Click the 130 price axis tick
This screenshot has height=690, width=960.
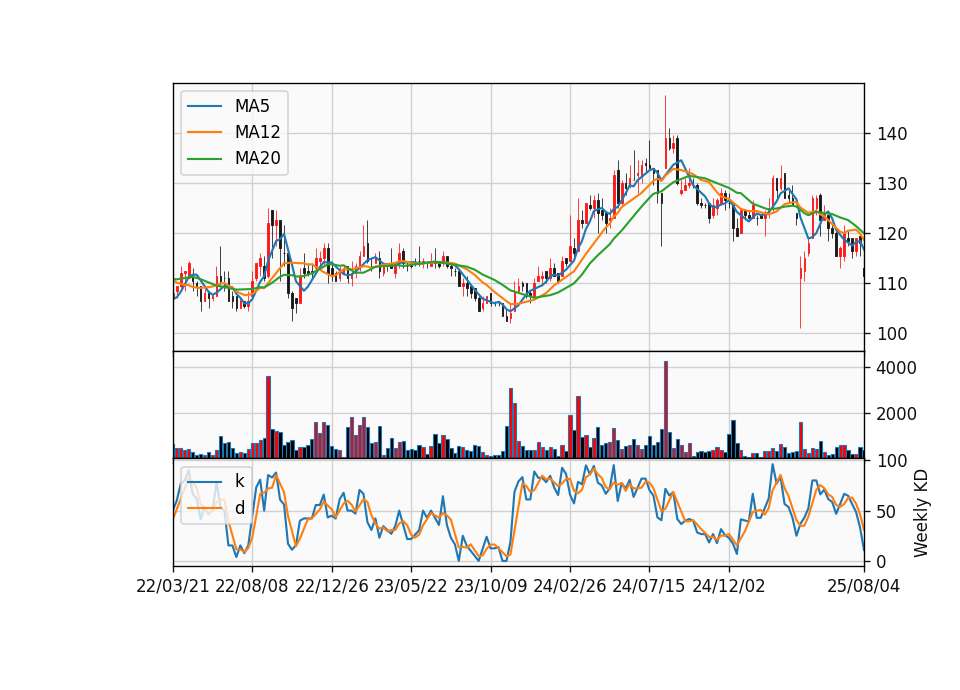click(x=891, y=184)
